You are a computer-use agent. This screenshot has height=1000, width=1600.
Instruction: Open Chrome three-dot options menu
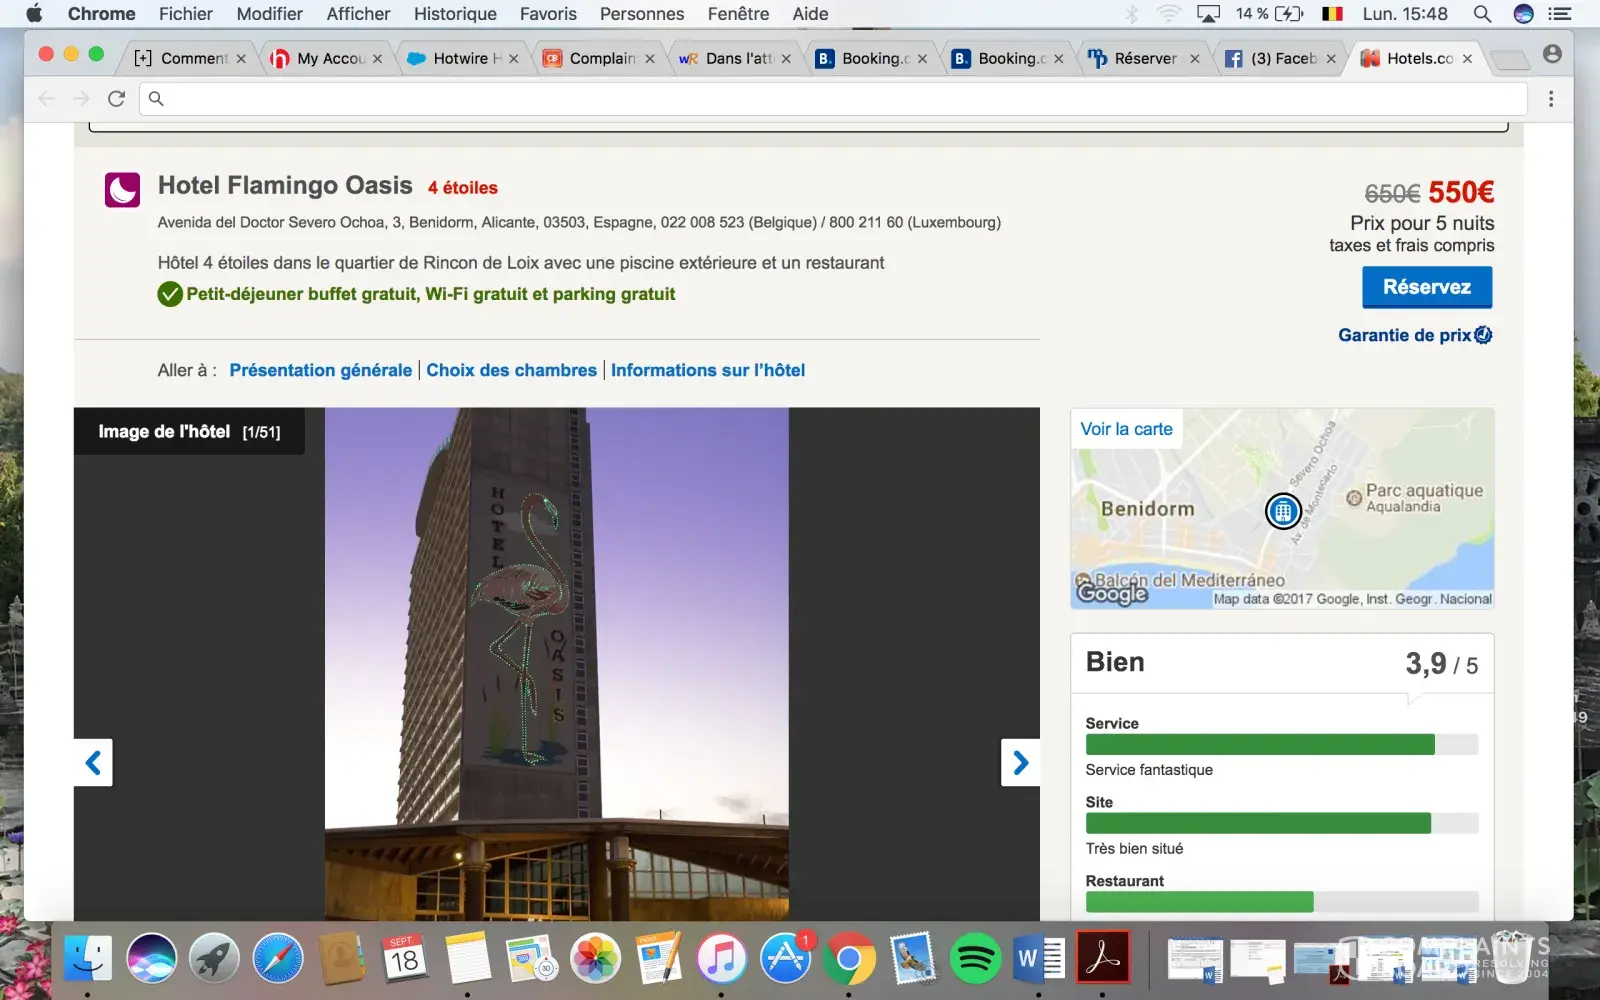click(x=1551, y=98)
